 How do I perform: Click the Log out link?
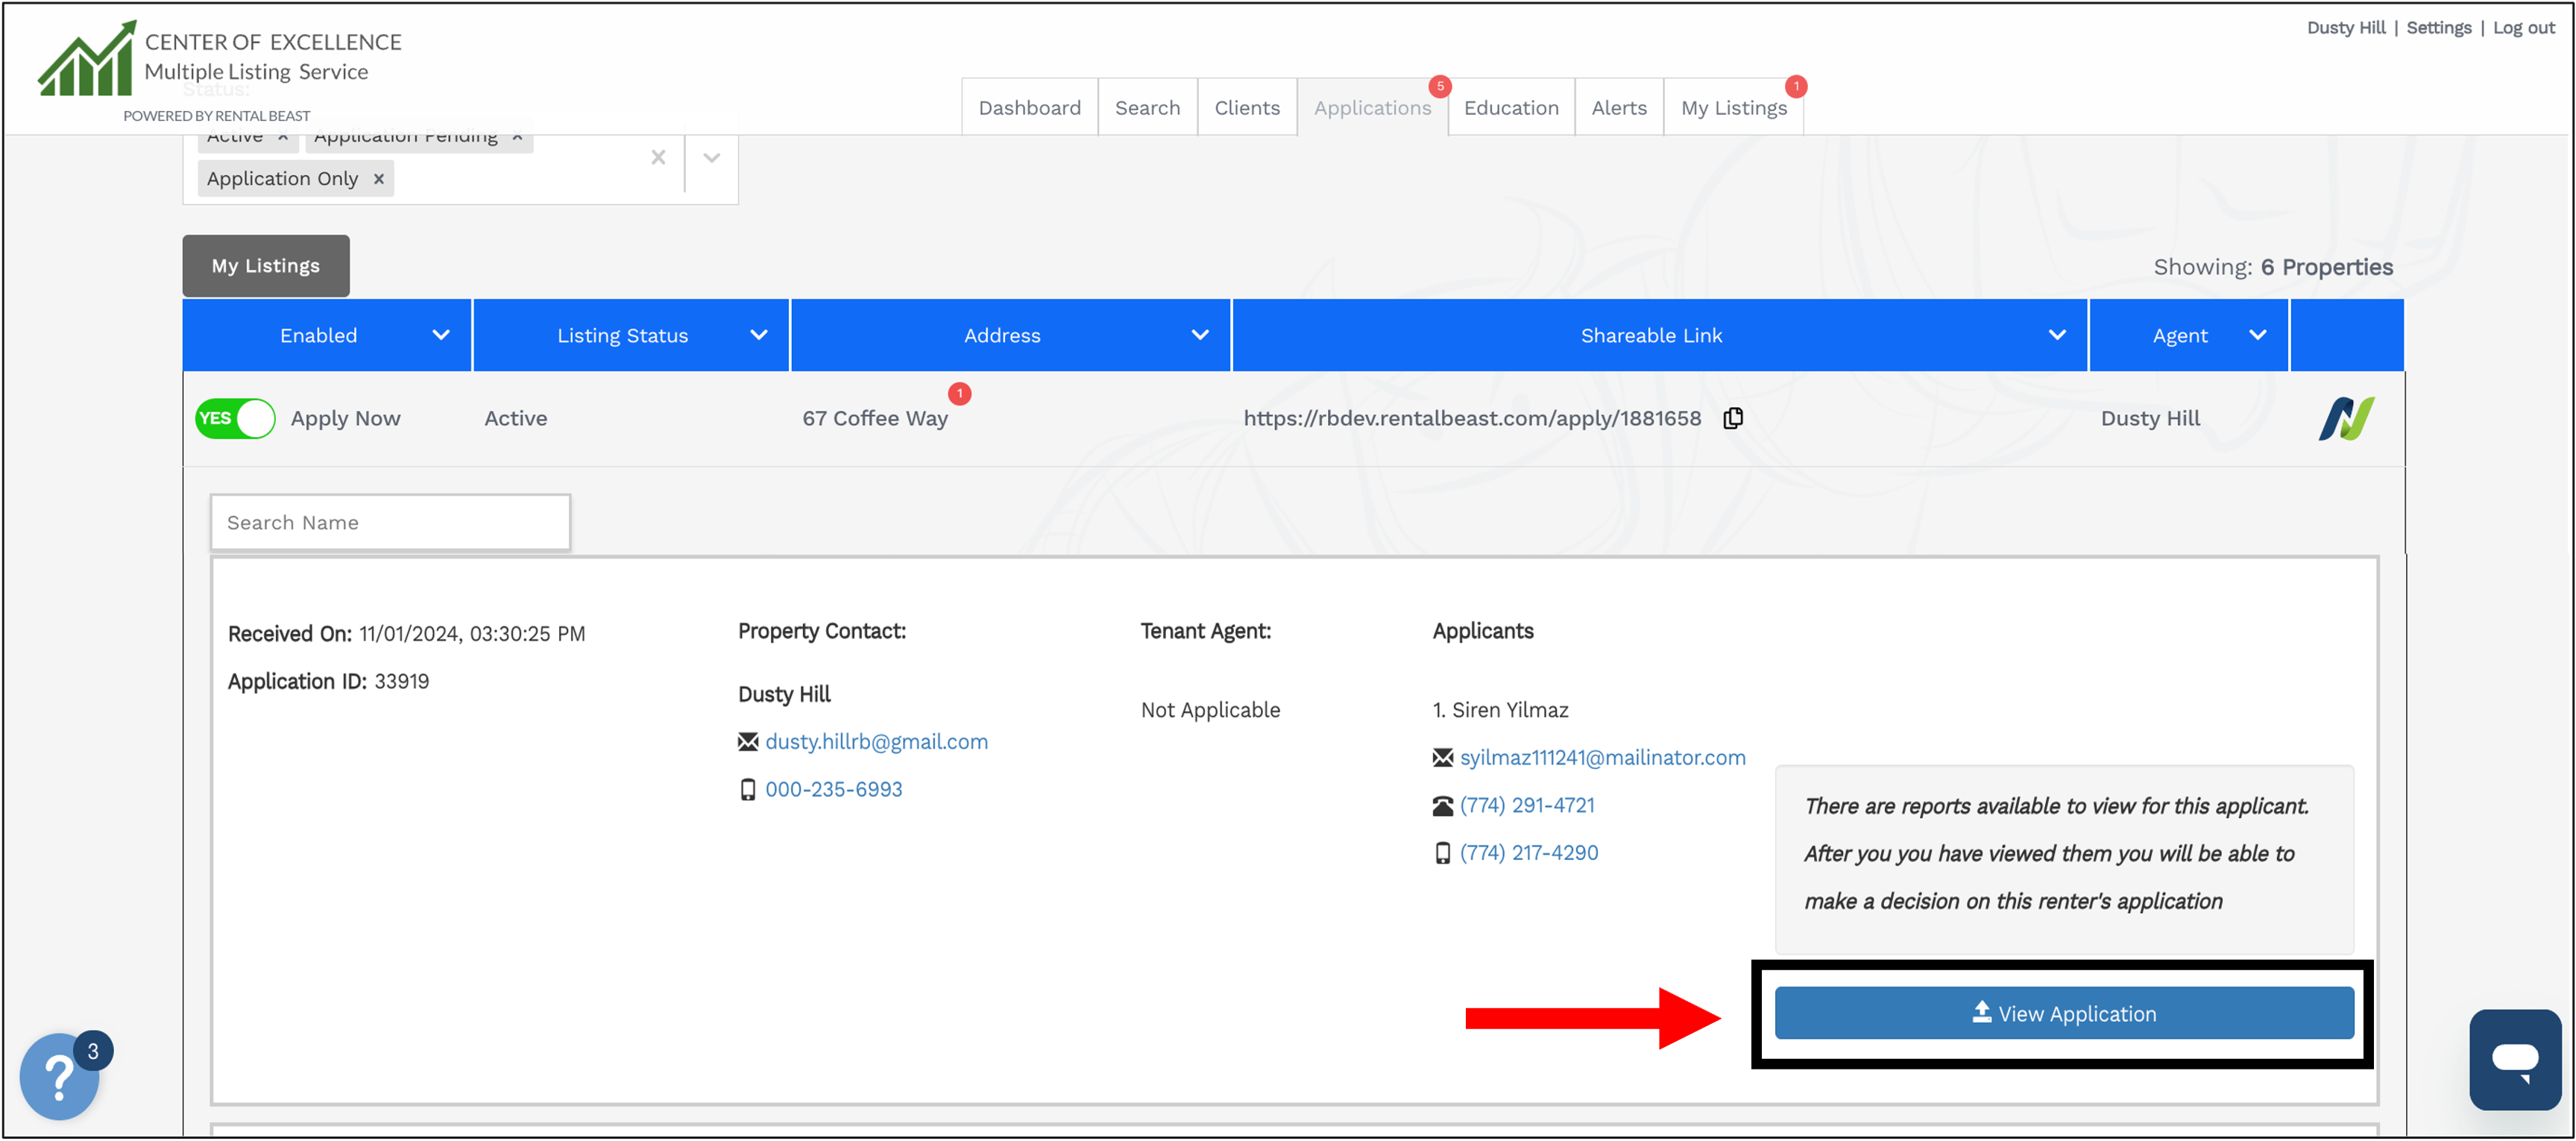click(x=2523, y=27)
